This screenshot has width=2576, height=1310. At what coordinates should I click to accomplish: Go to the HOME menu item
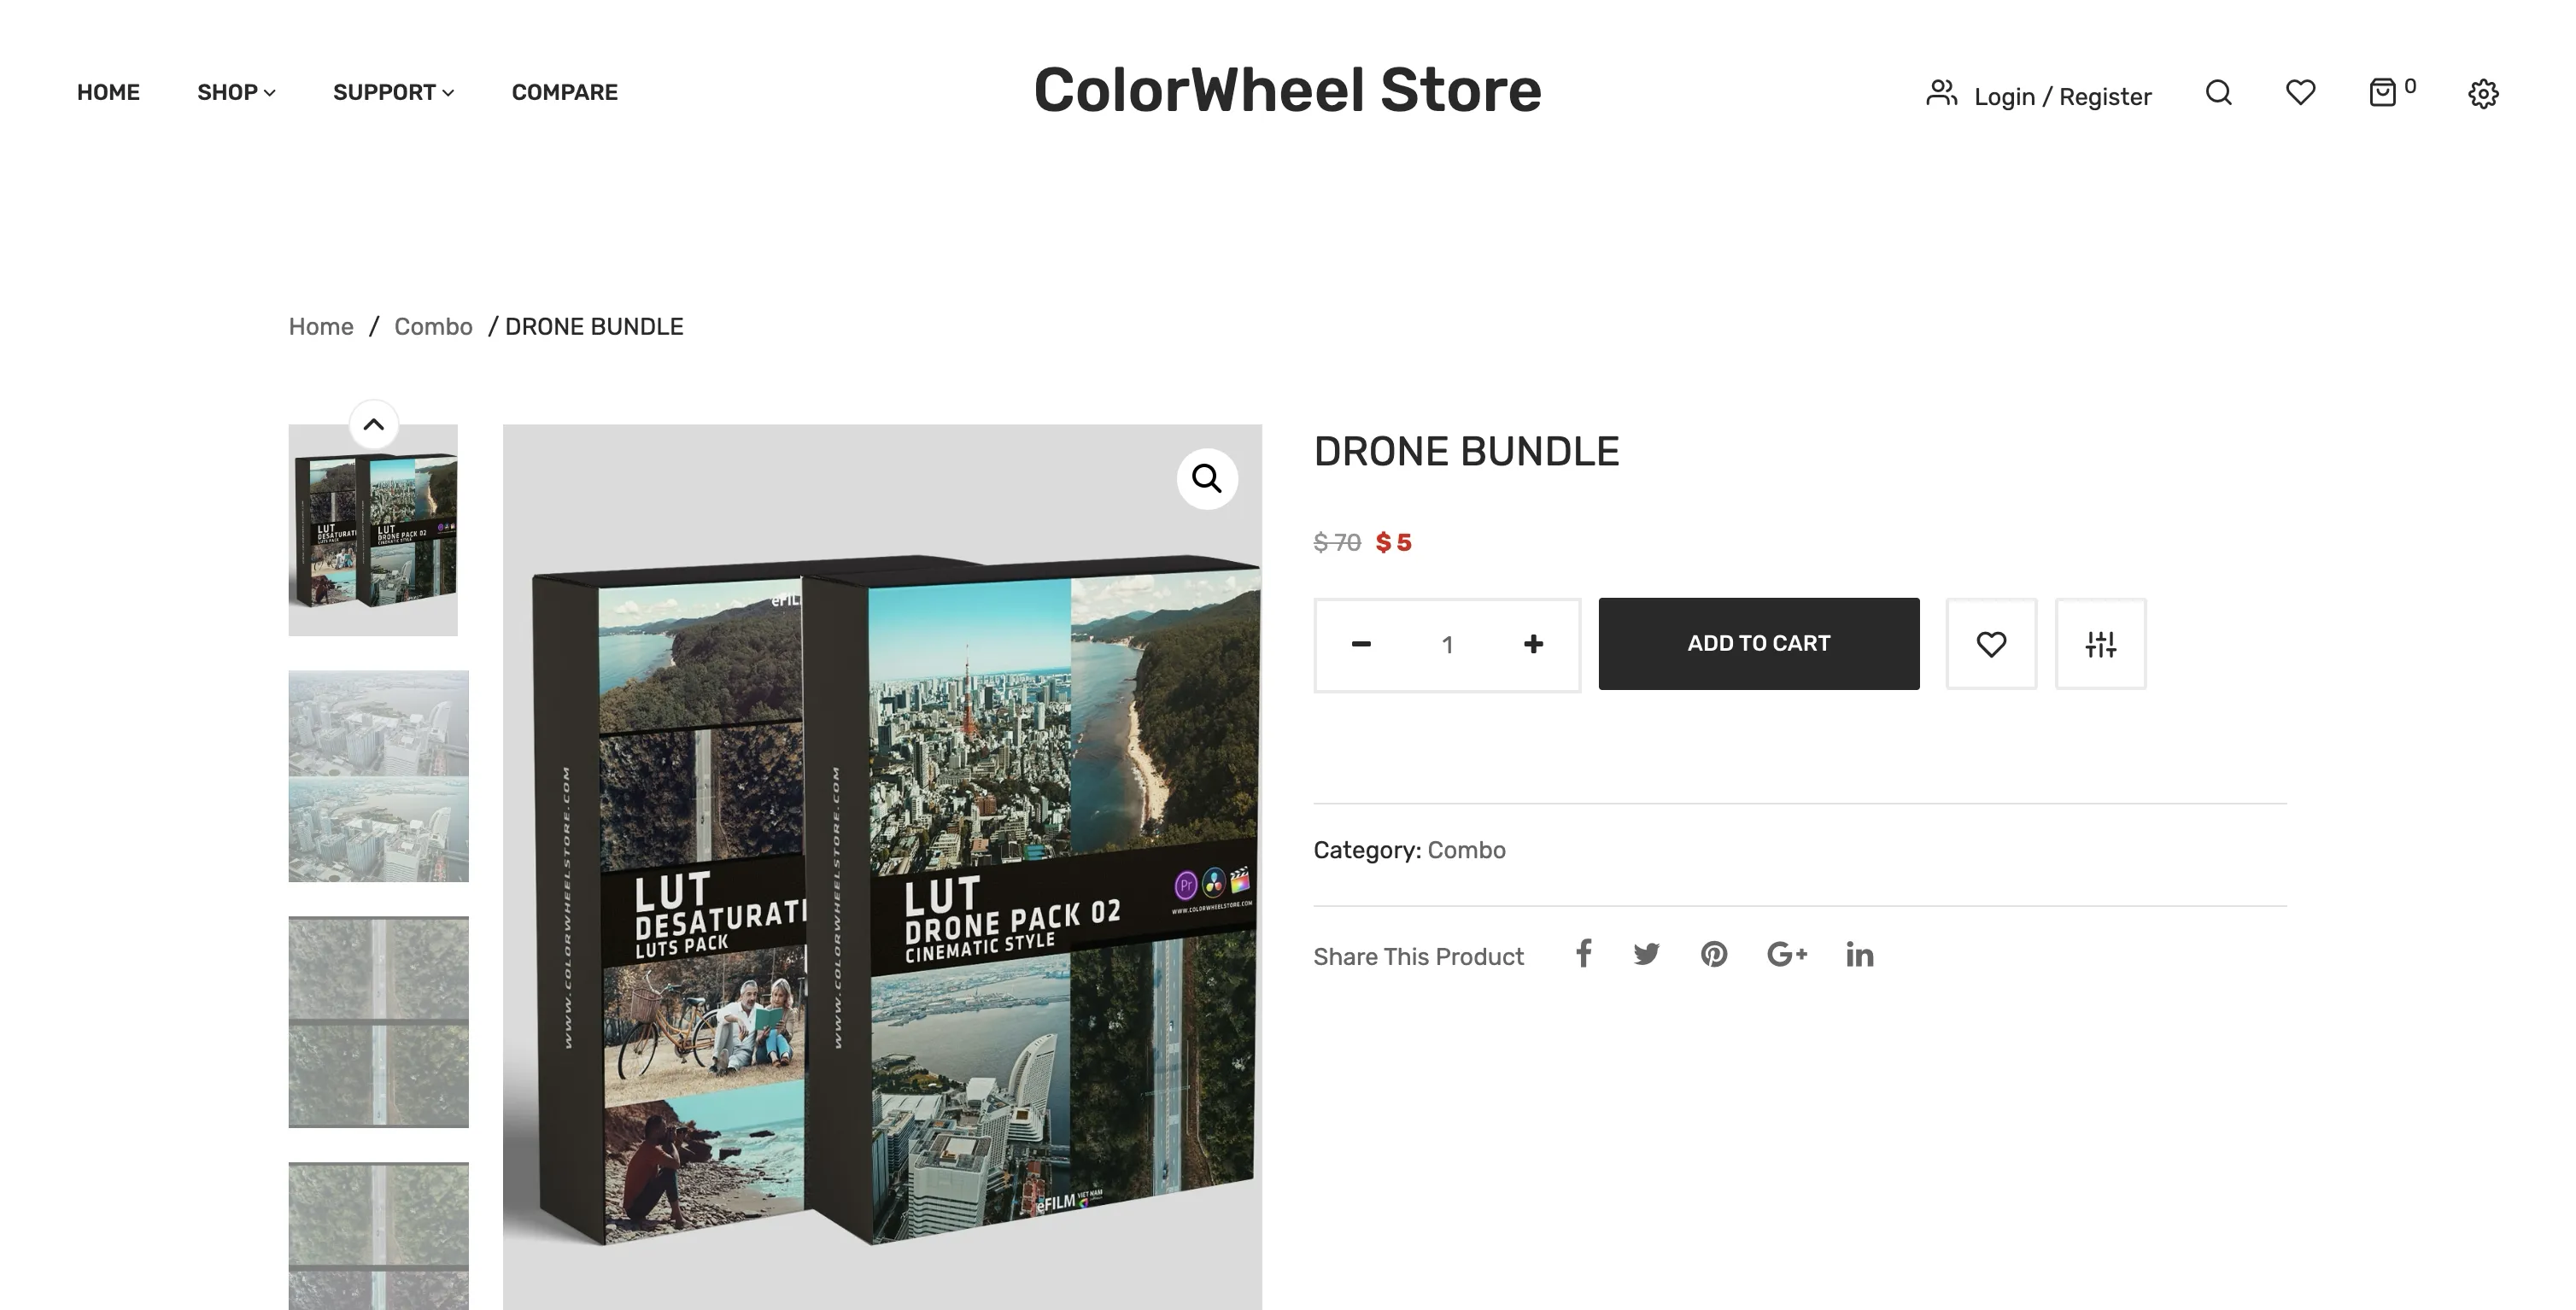tap(108, 92)
